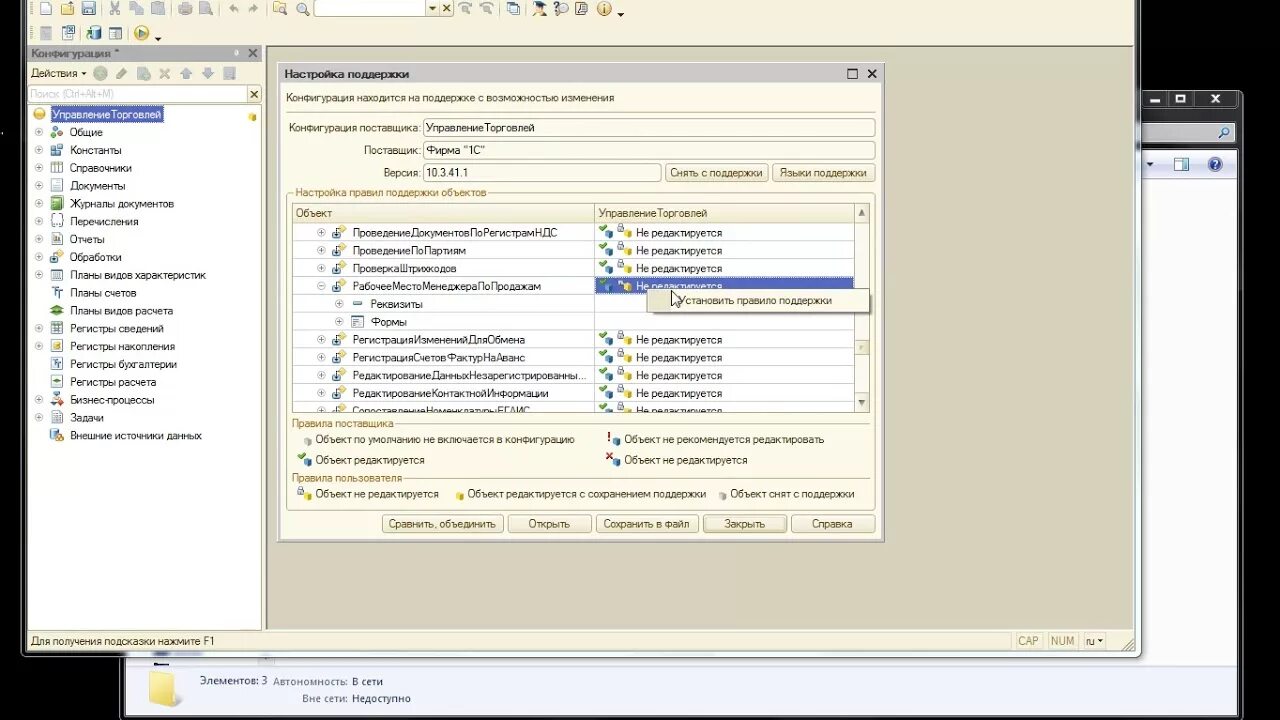Expand the Формы sub-node

pyautogui.click(x=339, y=322)
